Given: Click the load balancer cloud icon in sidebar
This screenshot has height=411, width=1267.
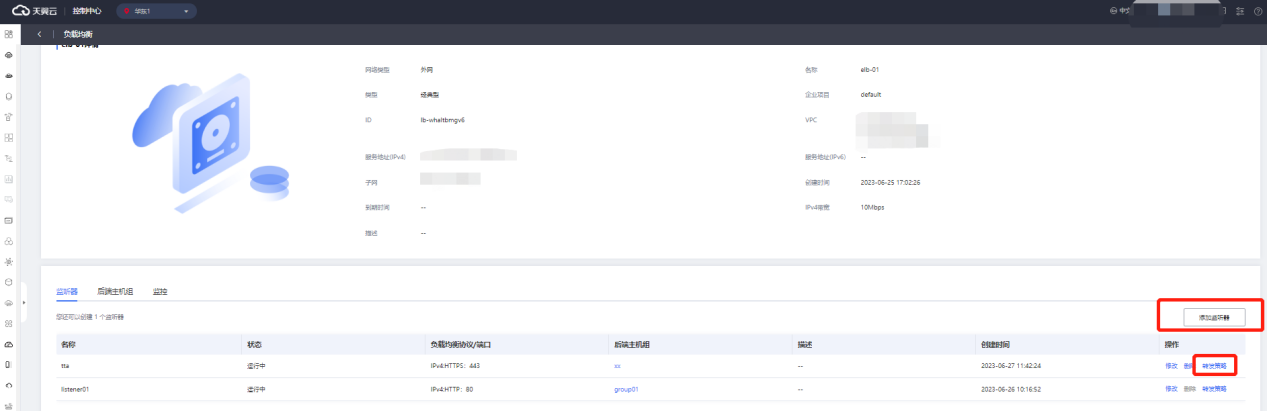Looking at the screenshot, I should pos(9,343).
